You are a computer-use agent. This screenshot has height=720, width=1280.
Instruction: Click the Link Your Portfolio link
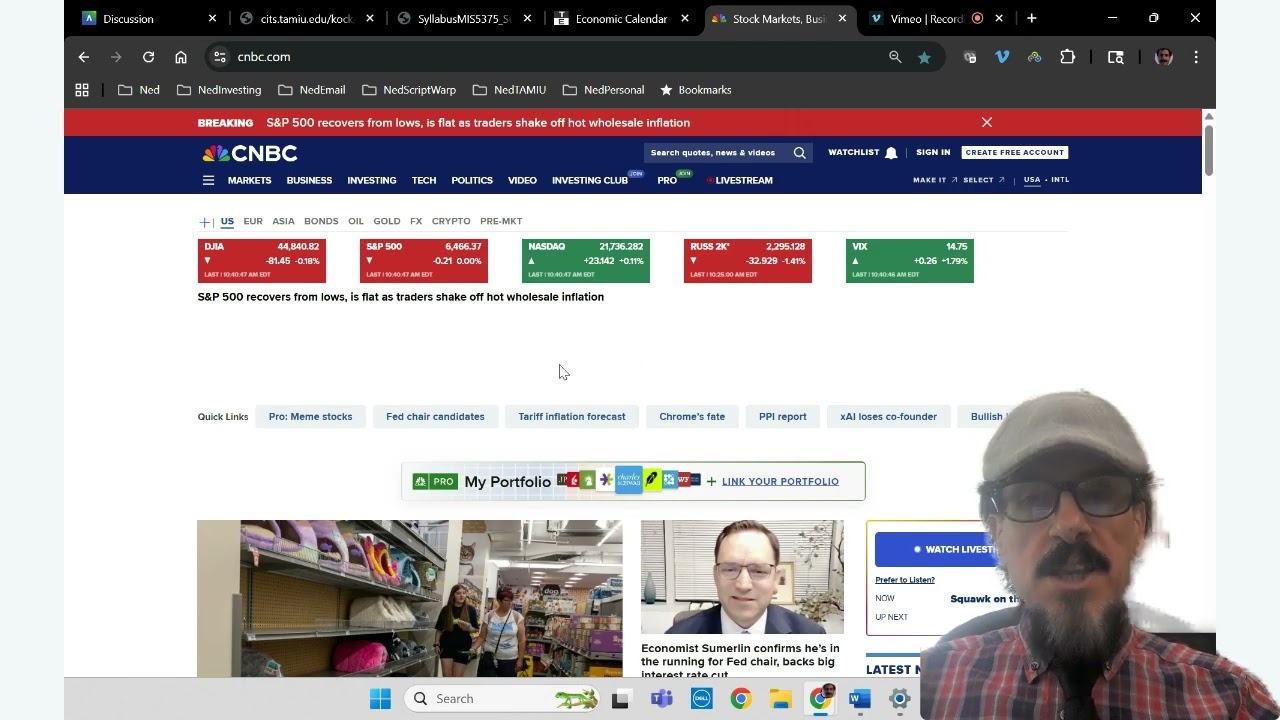coord(780,482)
